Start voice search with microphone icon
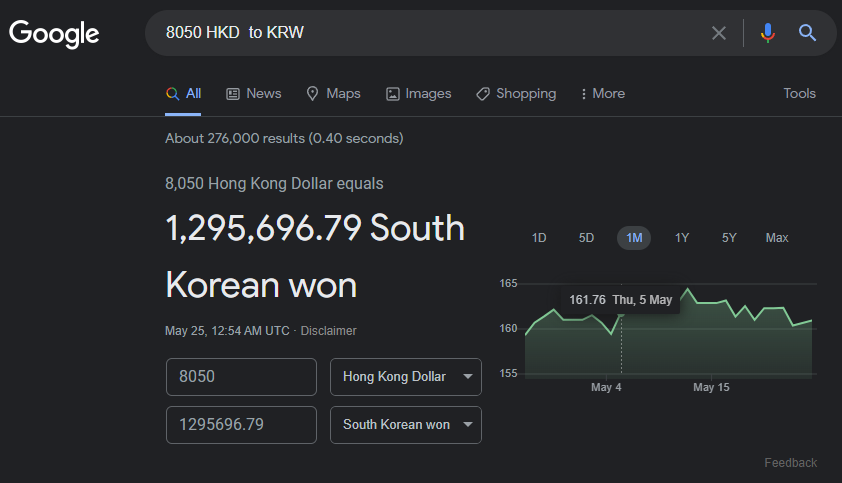 767,33
